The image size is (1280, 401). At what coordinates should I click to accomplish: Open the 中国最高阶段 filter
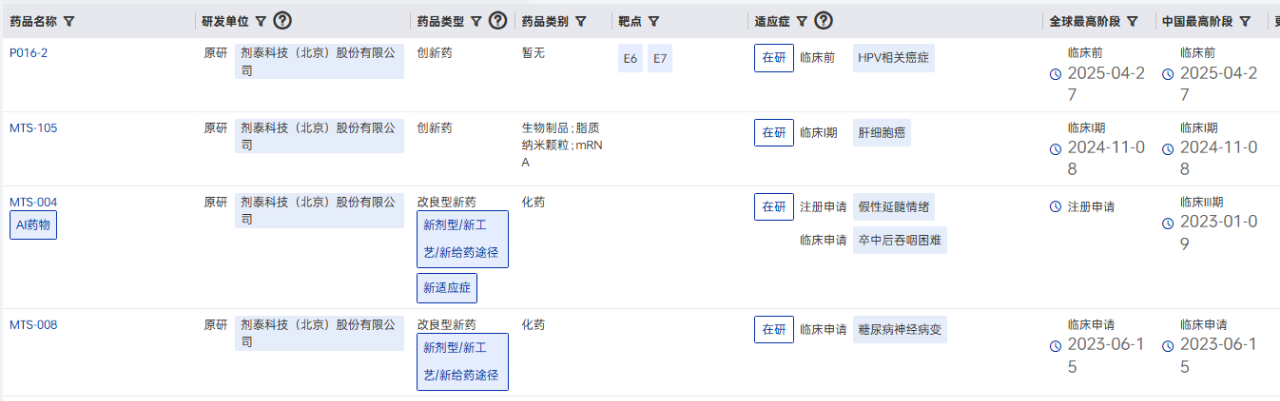pyautogui.click(x=1245, y=21)
